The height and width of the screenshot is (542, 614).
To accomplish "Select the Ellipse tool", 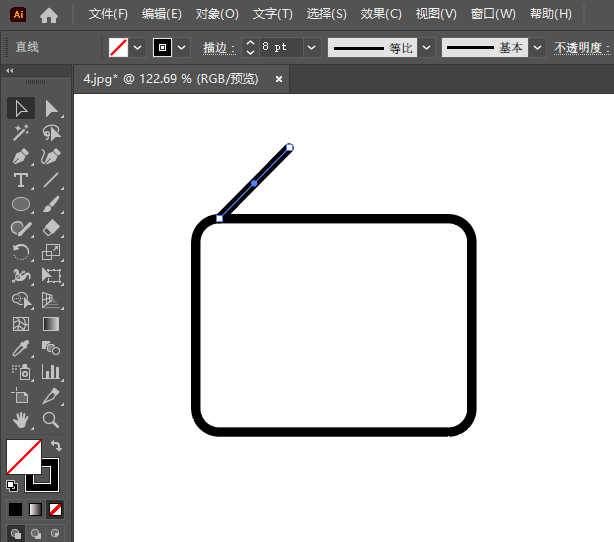I will click(x=21, y=204).
